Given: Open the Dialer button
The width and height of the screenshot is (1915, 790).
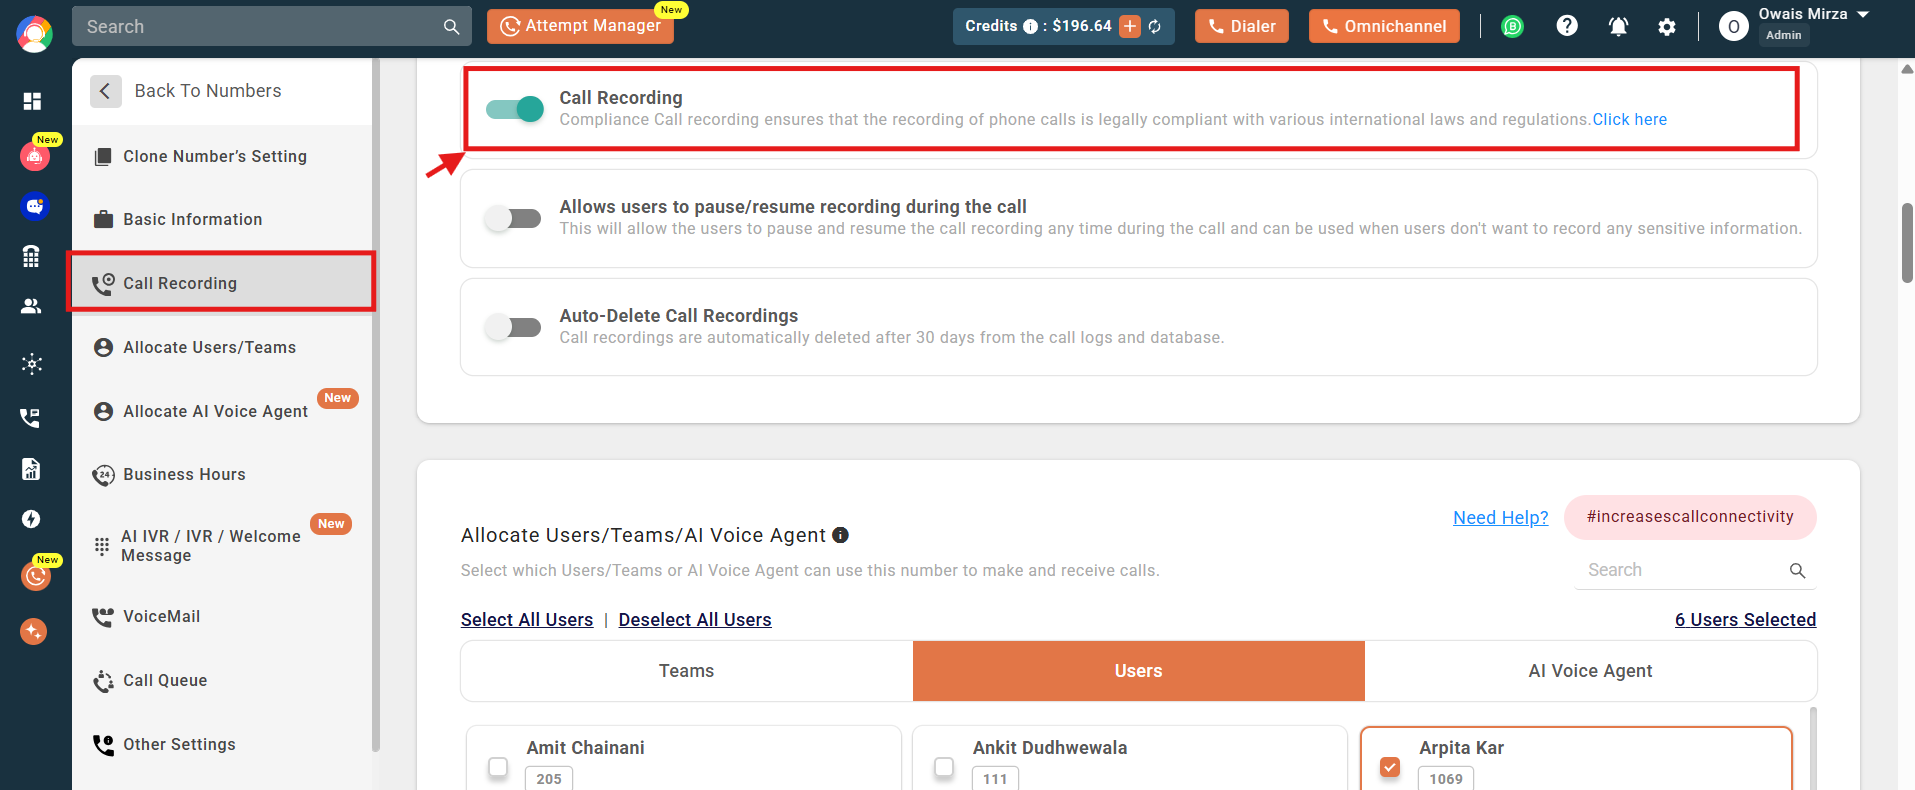Looking at the screenshot, I should (1242, 26).
